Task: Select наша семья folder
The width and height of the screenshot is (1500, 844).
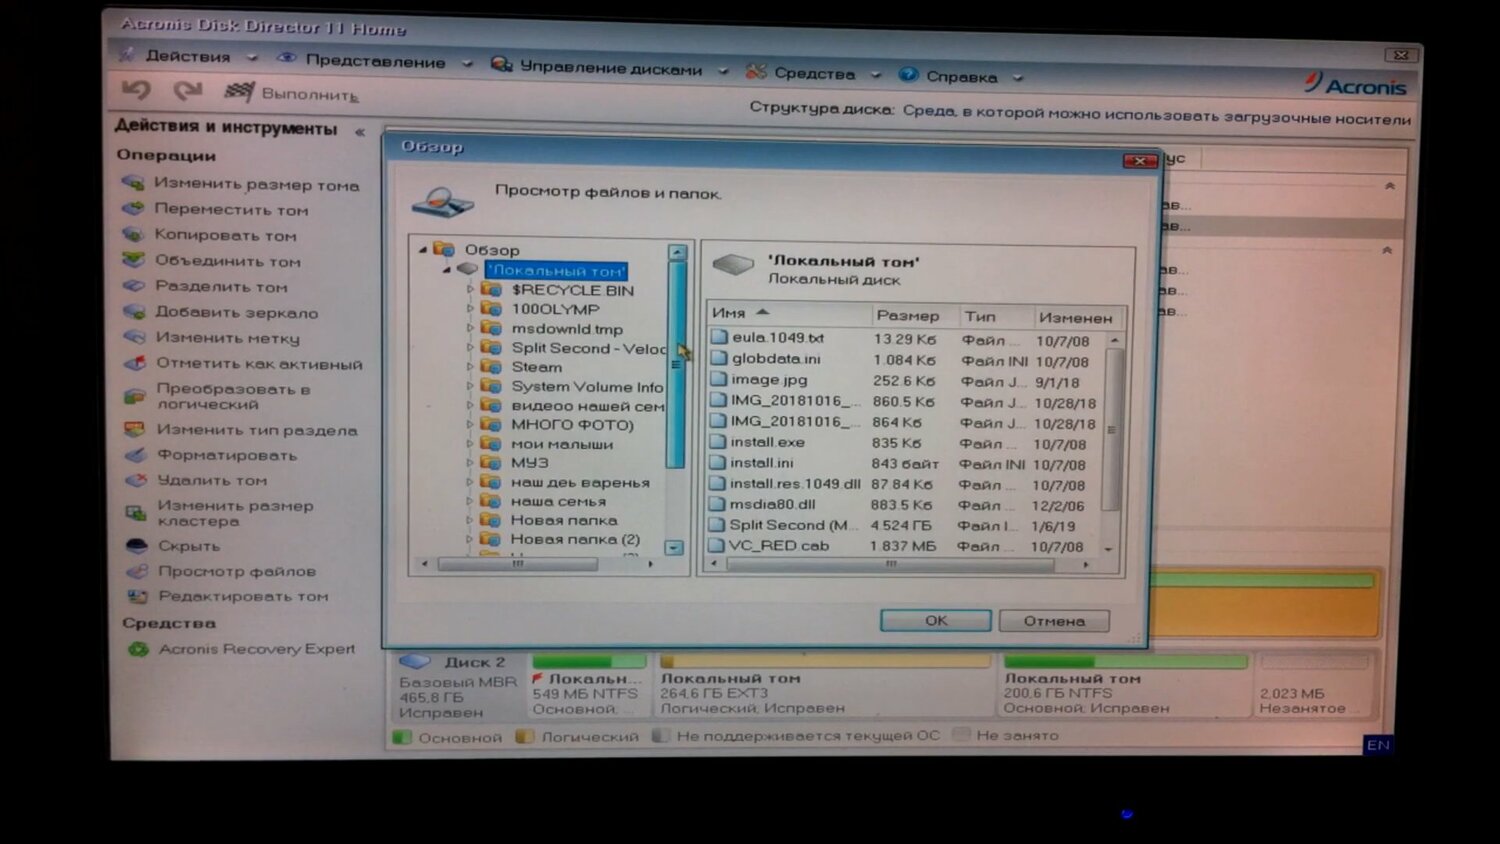Action: [x=558, y=501]
